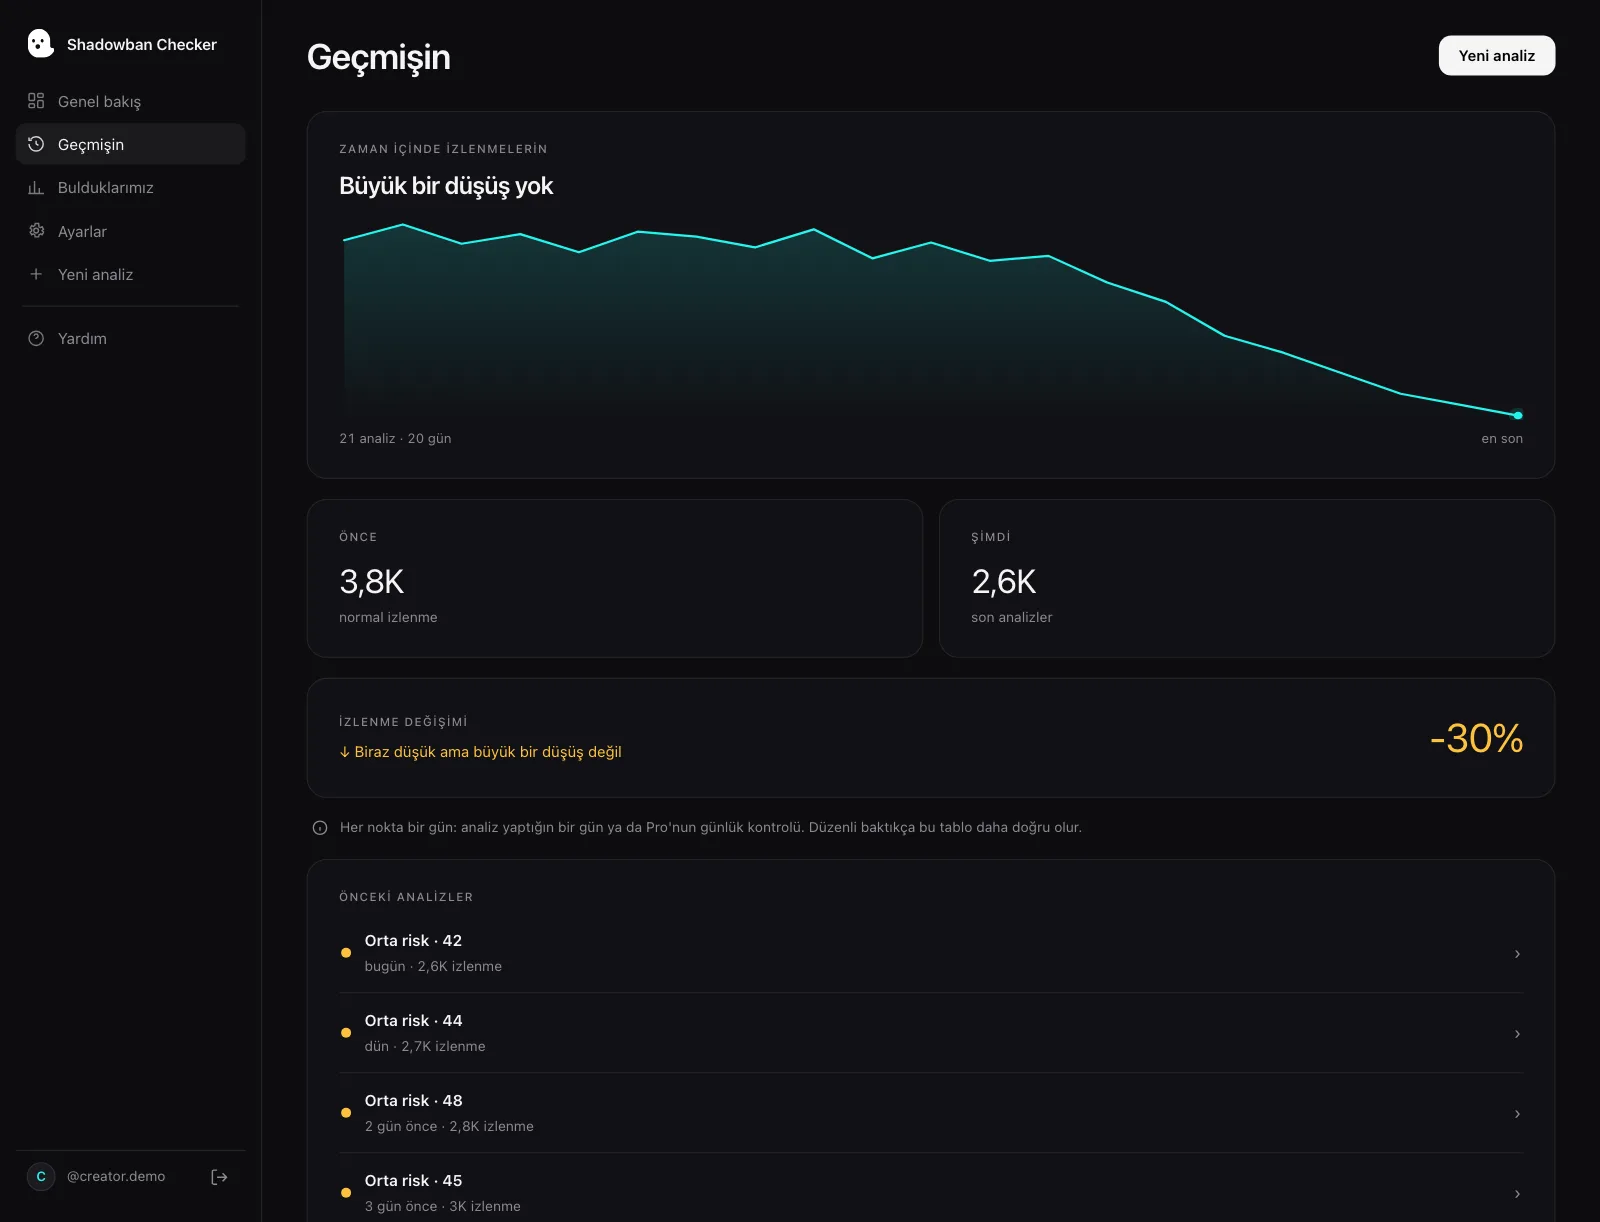Click the en son chart label
1600x1222 pixels.
tap(1502, 439)
